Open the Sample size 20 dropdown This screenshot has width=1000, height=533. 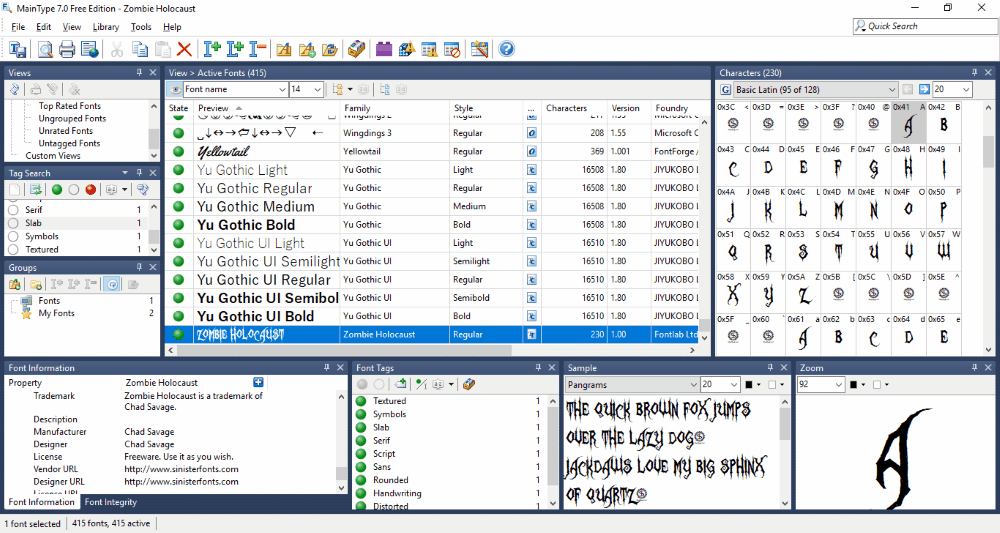(x=734, y=384)
